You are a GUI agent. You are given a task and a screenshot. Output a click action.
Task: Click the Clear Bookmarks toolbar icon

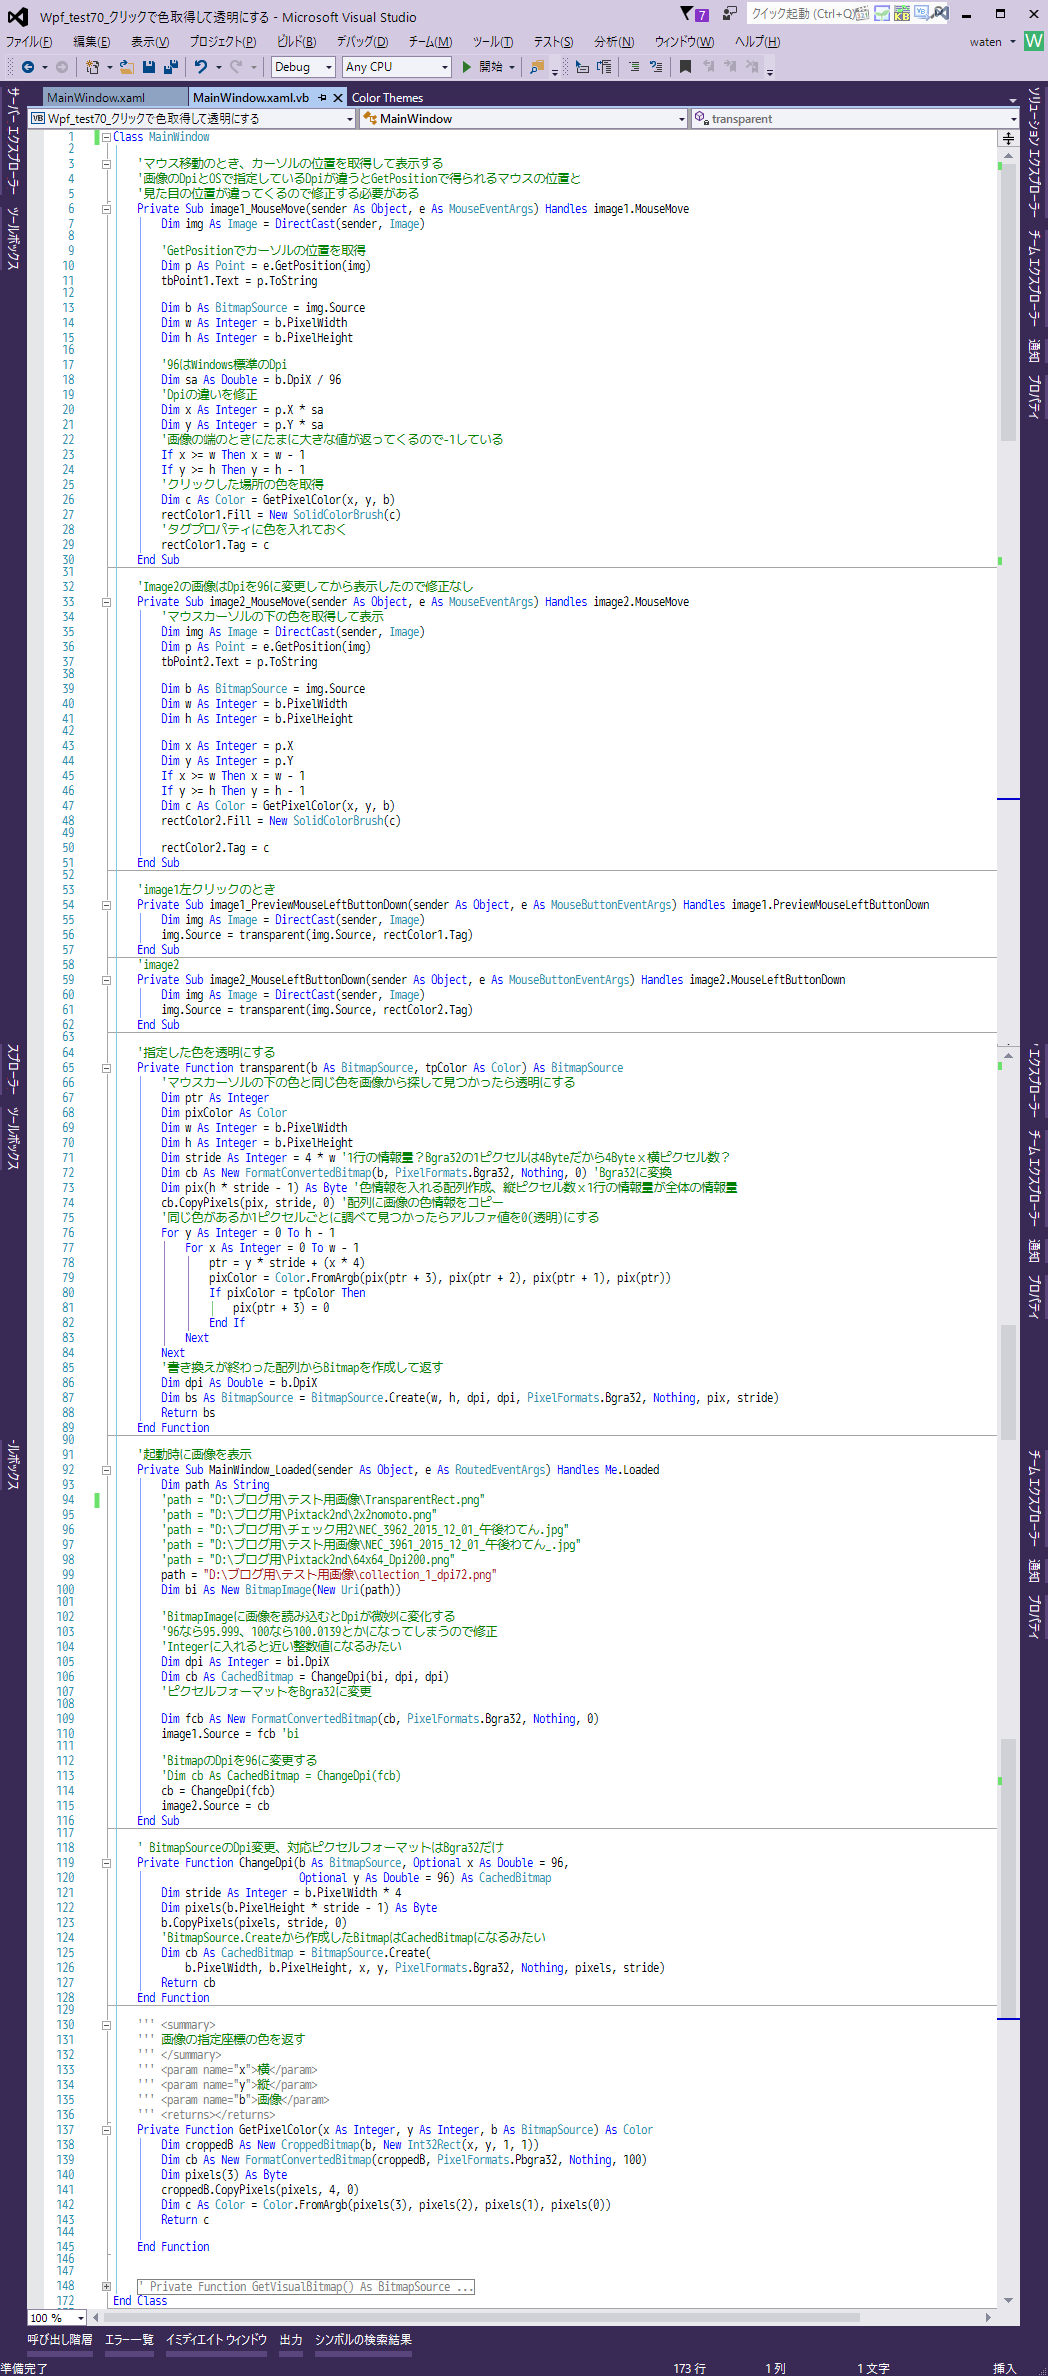(x=753, y=67)
